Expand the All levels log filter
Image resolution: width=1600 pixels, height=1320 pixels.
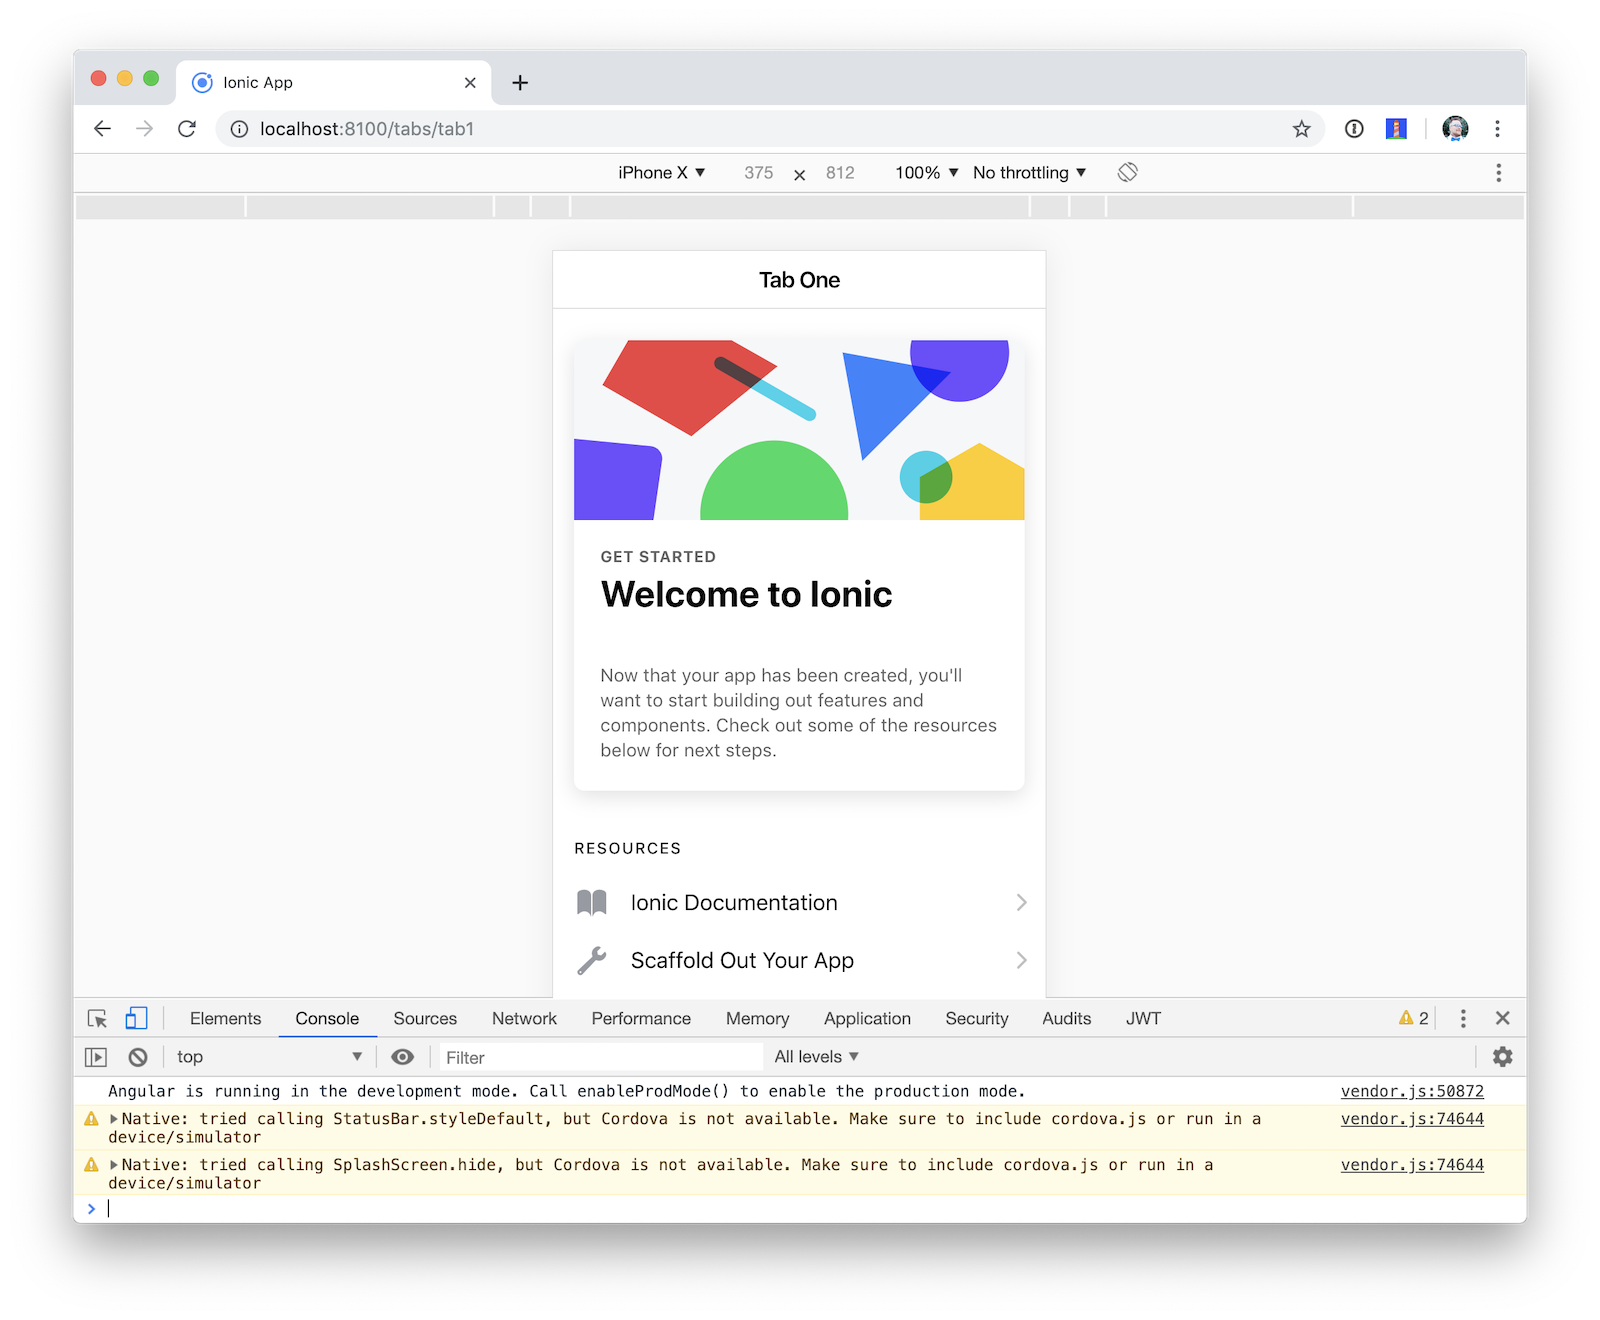[x=816, y=1057]
